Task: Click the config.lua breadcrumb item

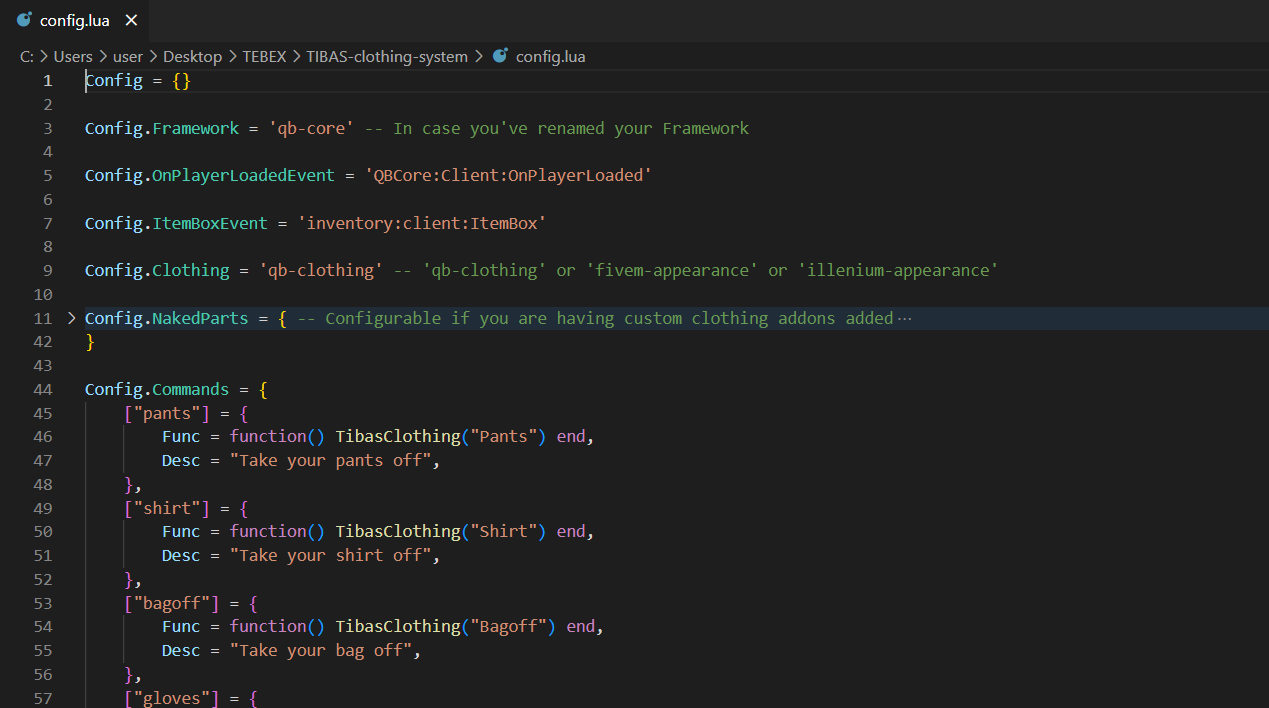Action: coord(550,56)
